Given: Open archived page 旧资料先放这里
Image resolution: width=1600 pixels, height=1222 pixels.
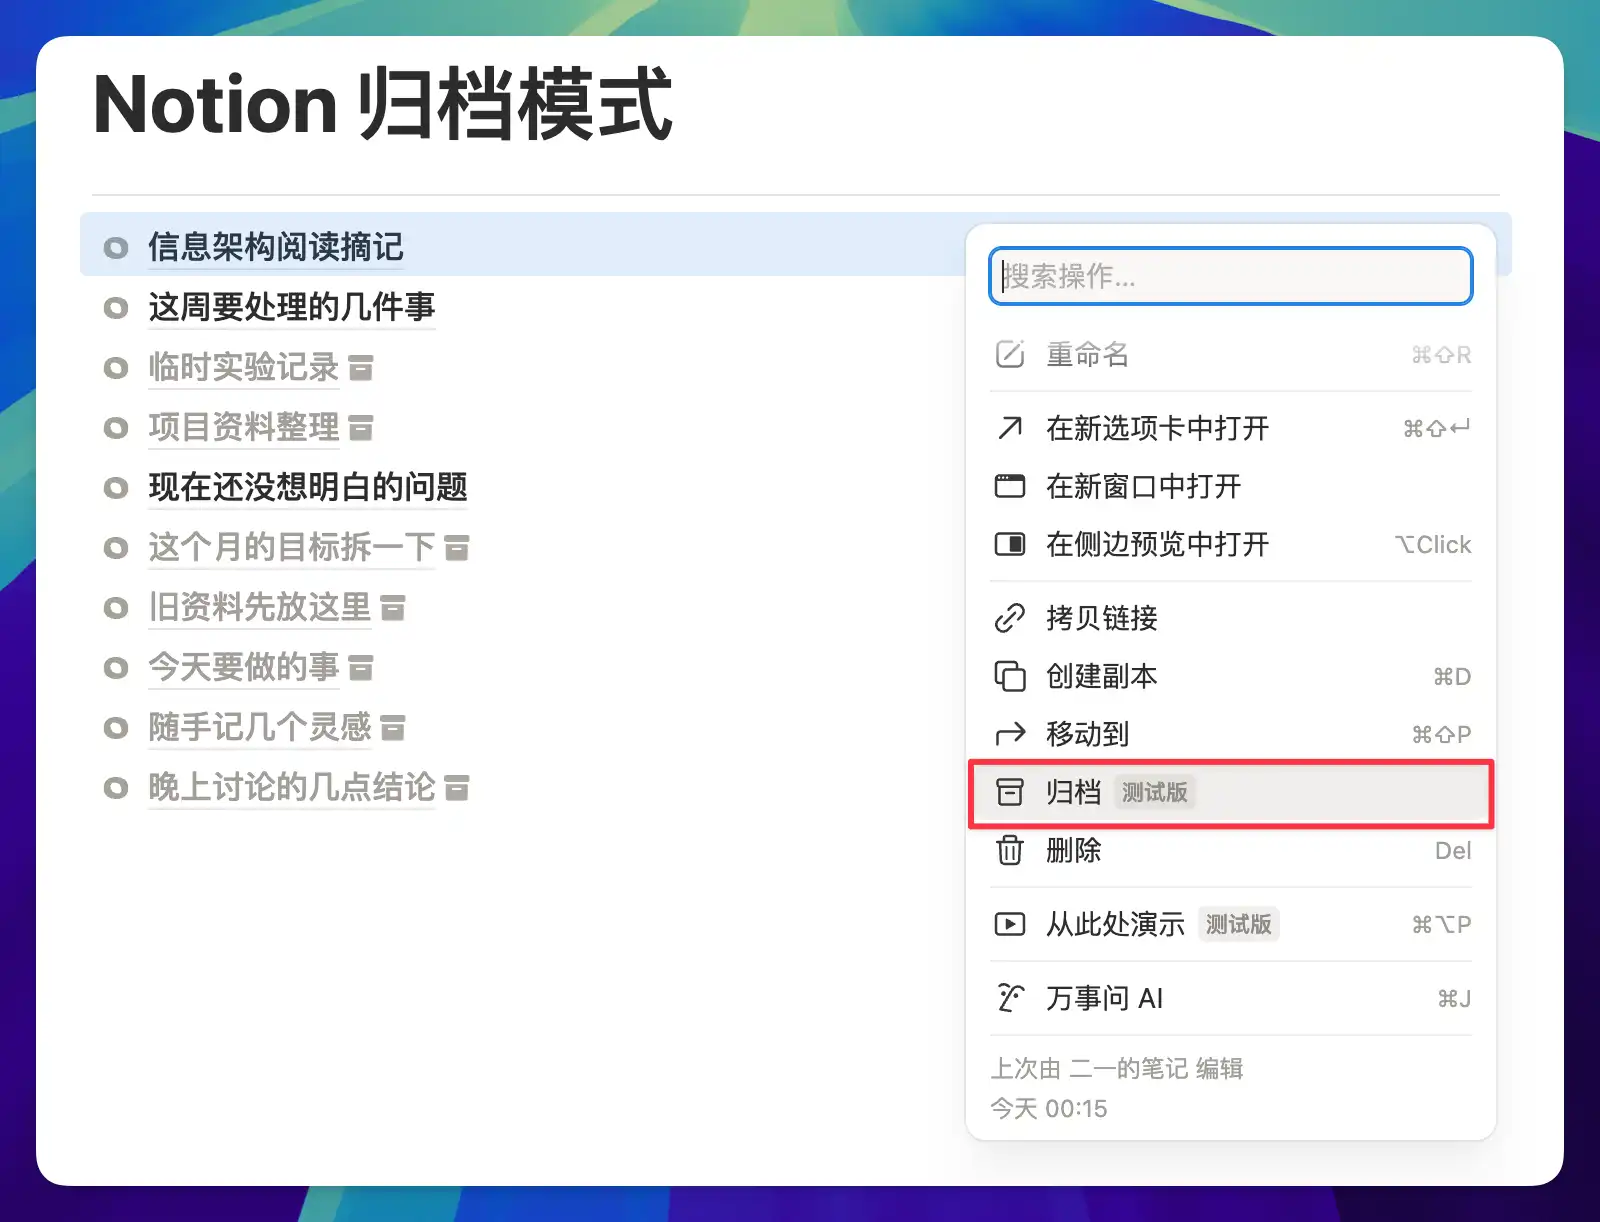Looking at the screenshot, I should (259, 607).
